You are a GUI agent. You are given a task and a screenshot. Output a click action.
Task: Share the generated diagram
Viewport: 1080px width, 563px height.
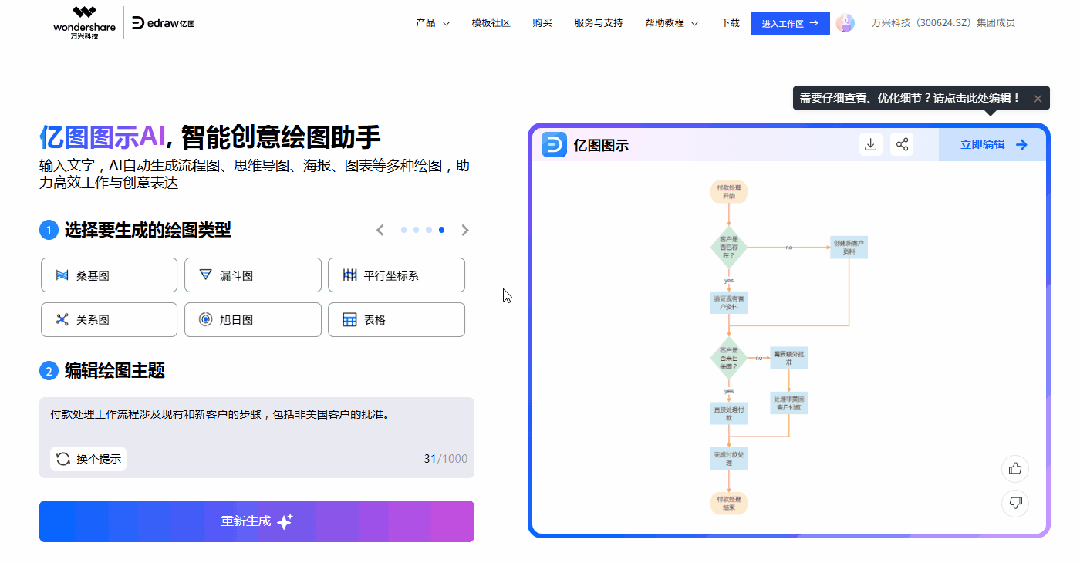click(902, 144)
